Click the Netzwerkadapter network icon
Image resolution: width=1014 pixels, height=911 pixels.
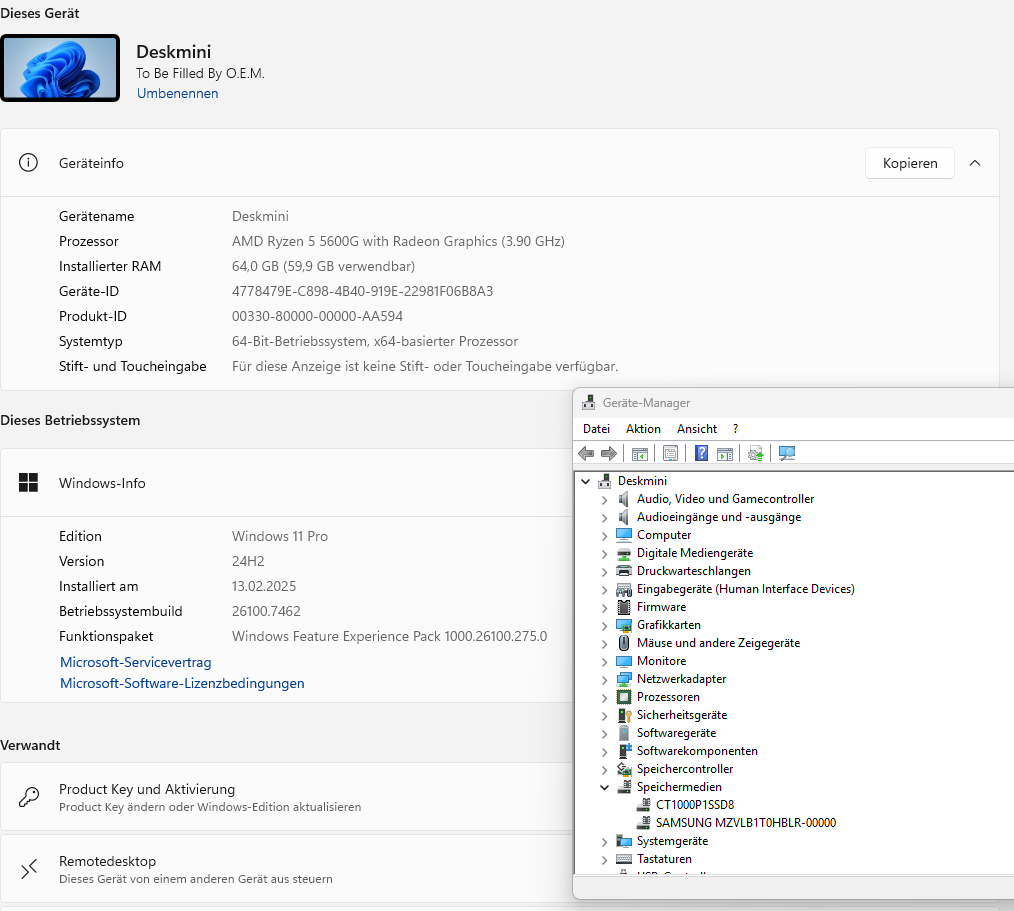tap(623, 679)
